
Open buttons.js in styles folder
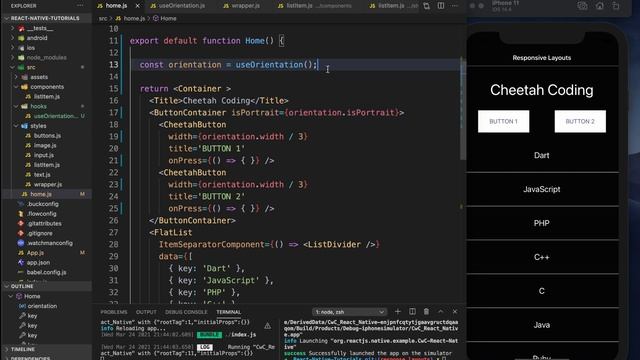click(46, 136)
